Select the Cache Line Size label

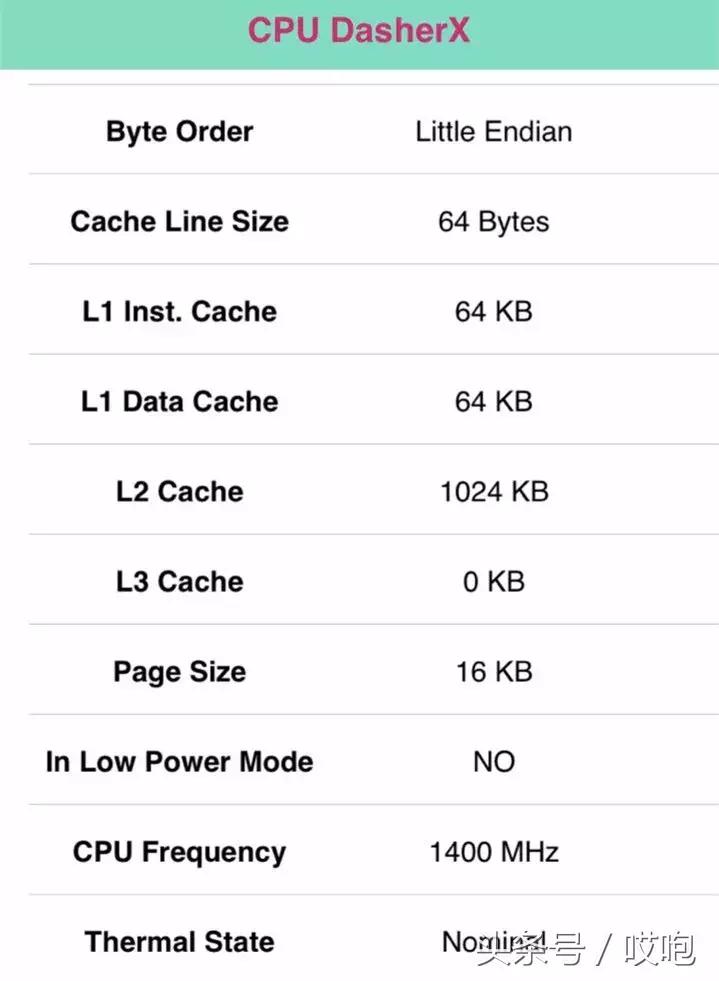(179, 222)
